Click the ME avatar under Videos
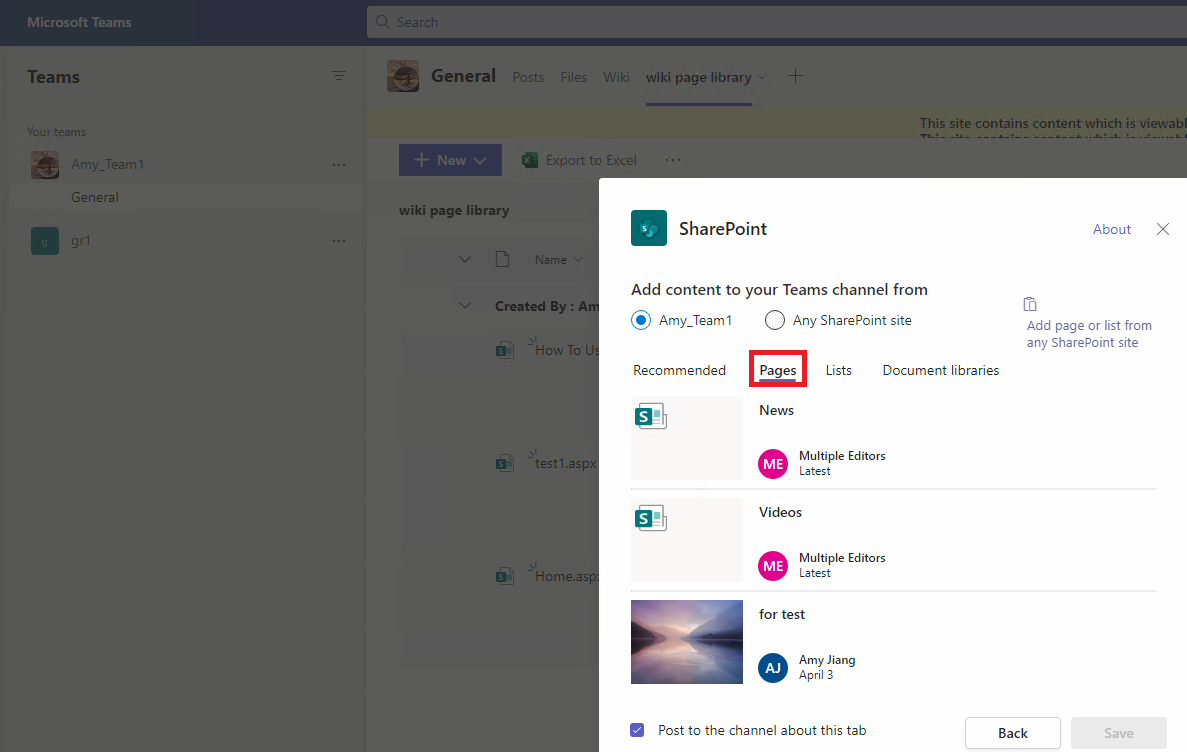Viewport: 1187px width, 752px height. click(773, 566)
